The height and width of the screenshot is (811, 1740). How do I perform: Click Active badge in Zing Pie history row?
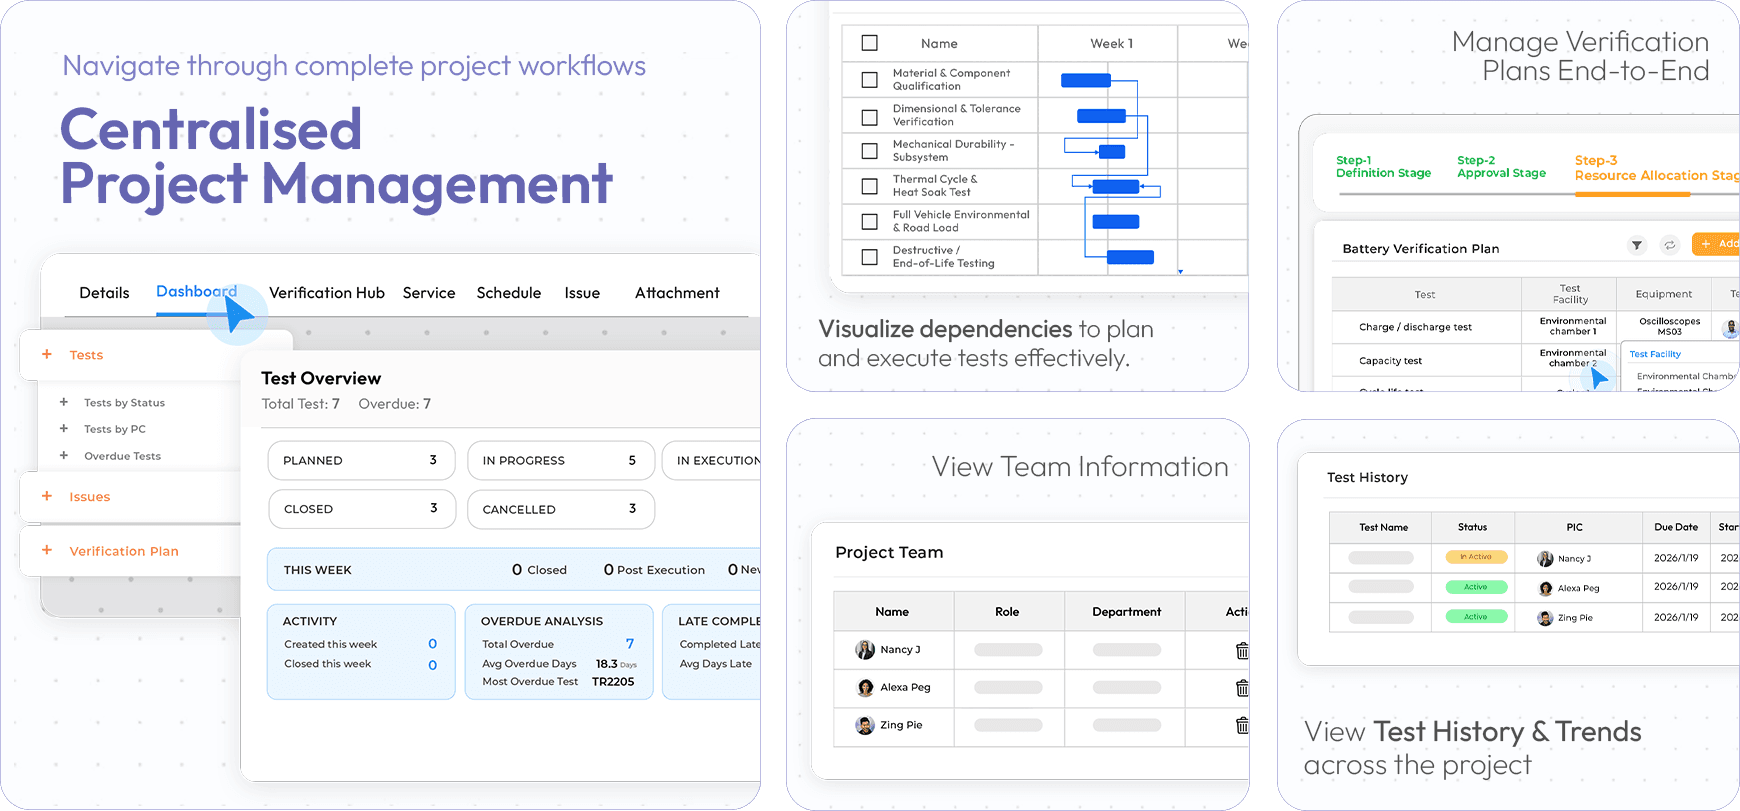click(1476, 617)
